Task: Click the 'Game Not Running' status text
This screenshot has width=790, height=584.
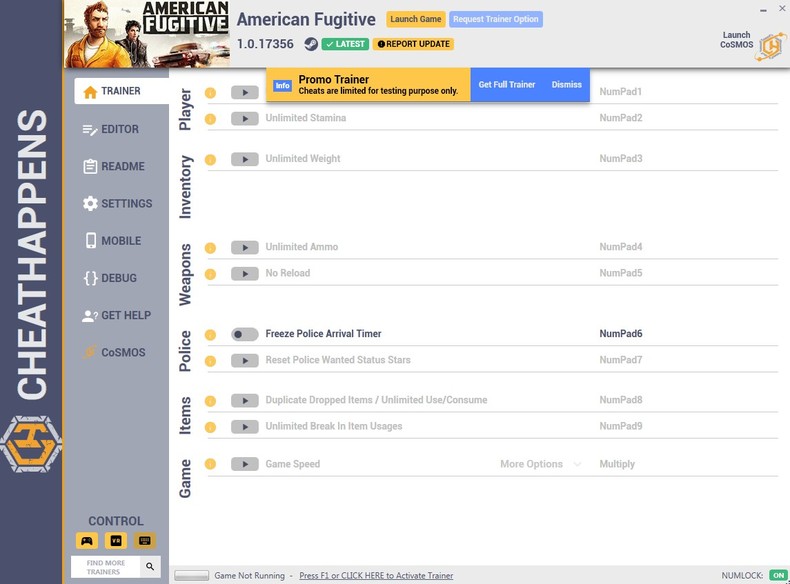Action: (x=249, y=575)
